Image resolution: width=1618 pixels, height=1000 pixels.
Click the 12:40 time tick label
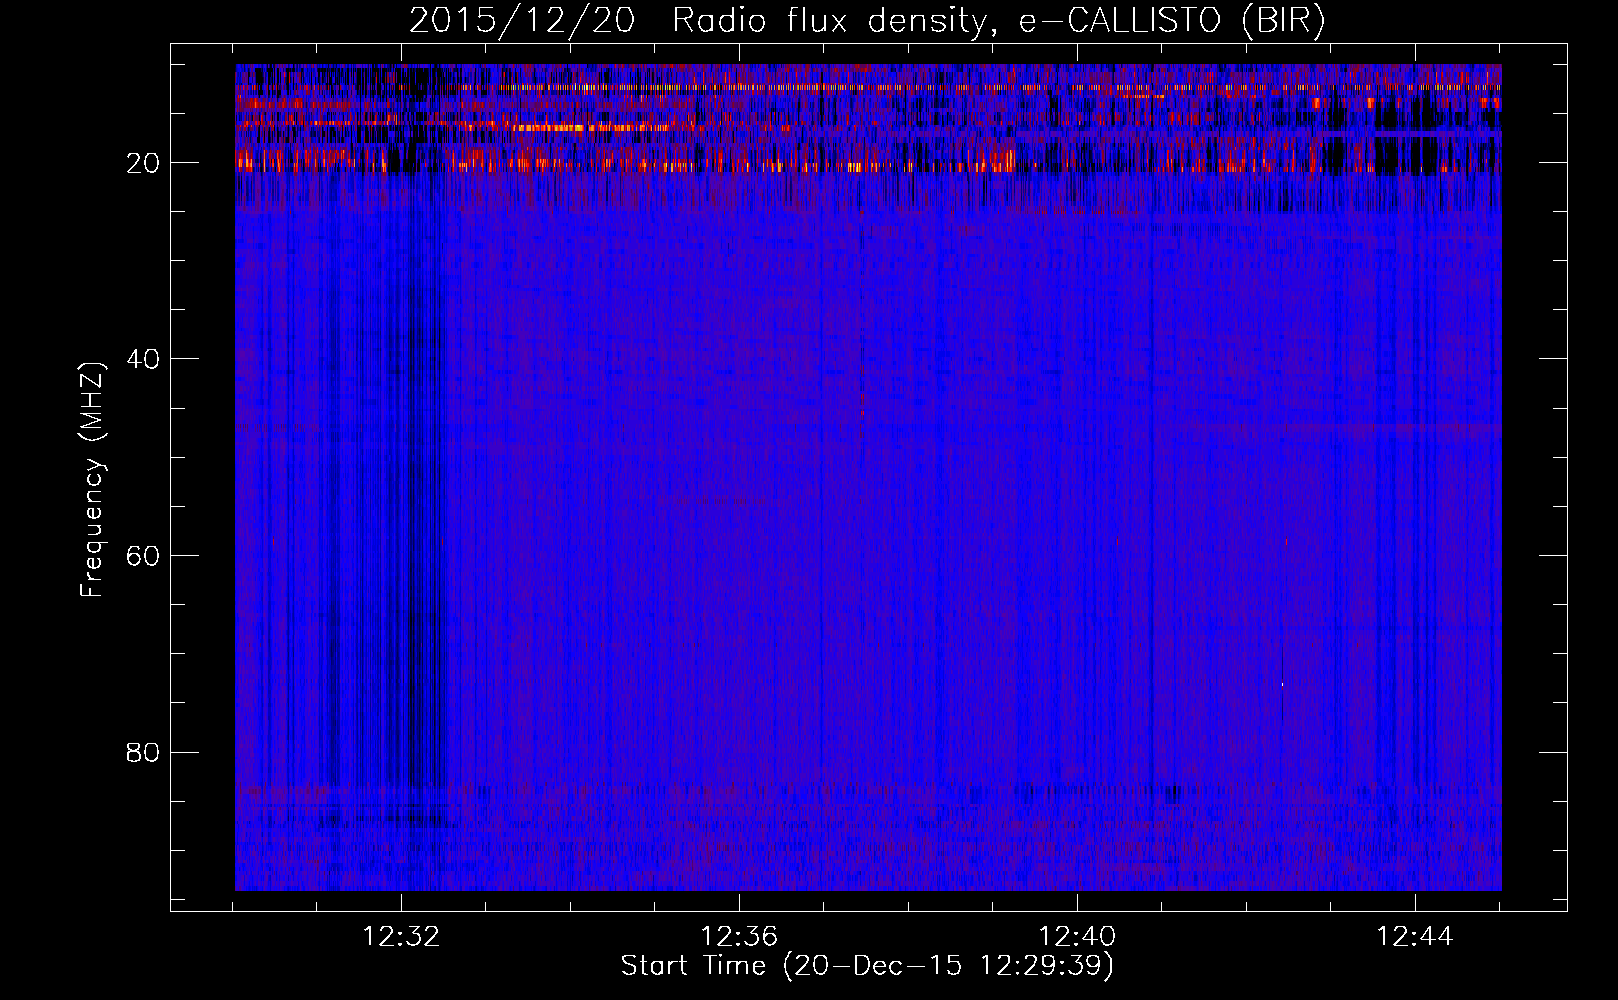tap(1077, 937)
